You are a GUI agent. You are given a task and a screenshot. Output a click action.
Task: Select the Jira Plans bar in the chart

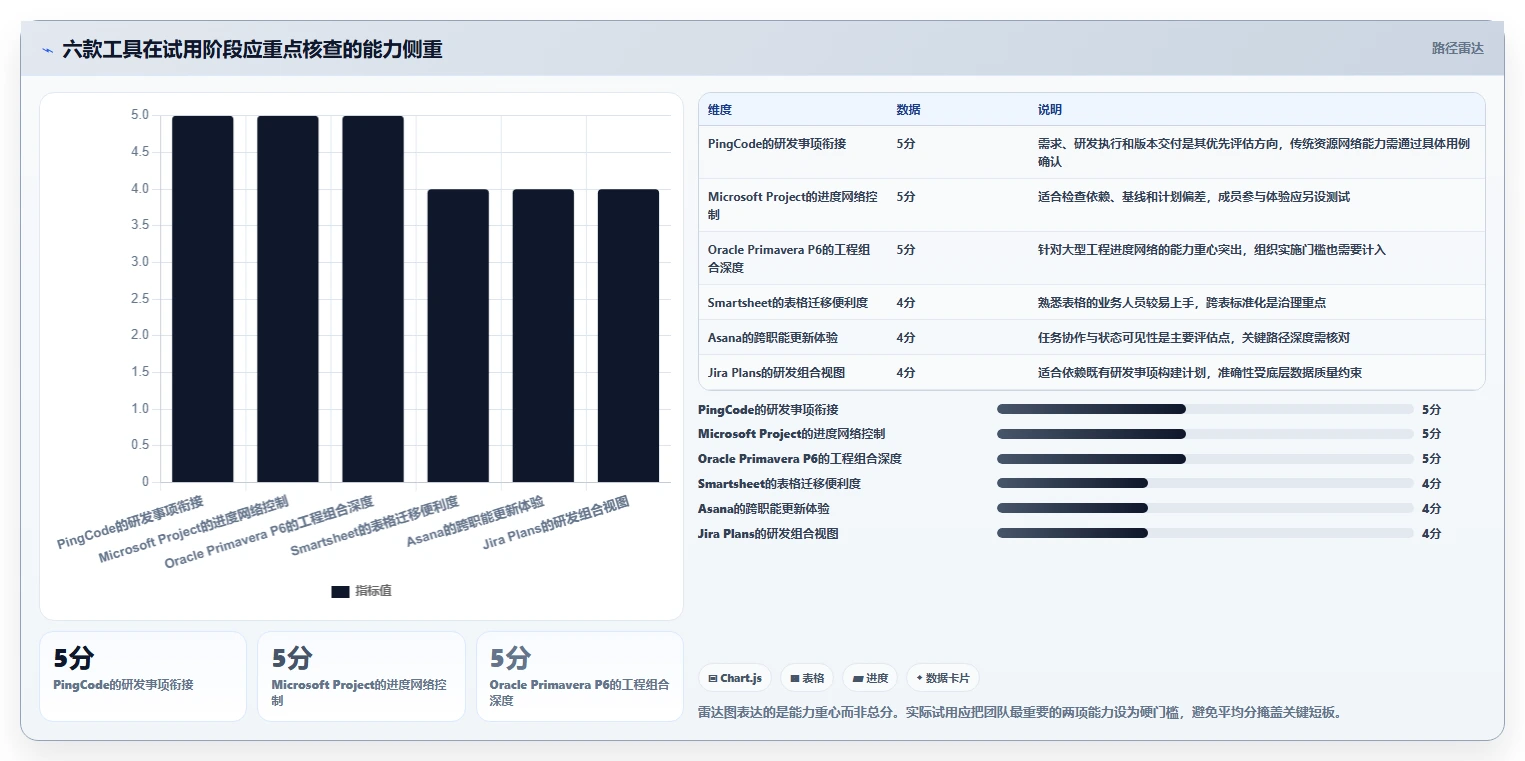628,336
